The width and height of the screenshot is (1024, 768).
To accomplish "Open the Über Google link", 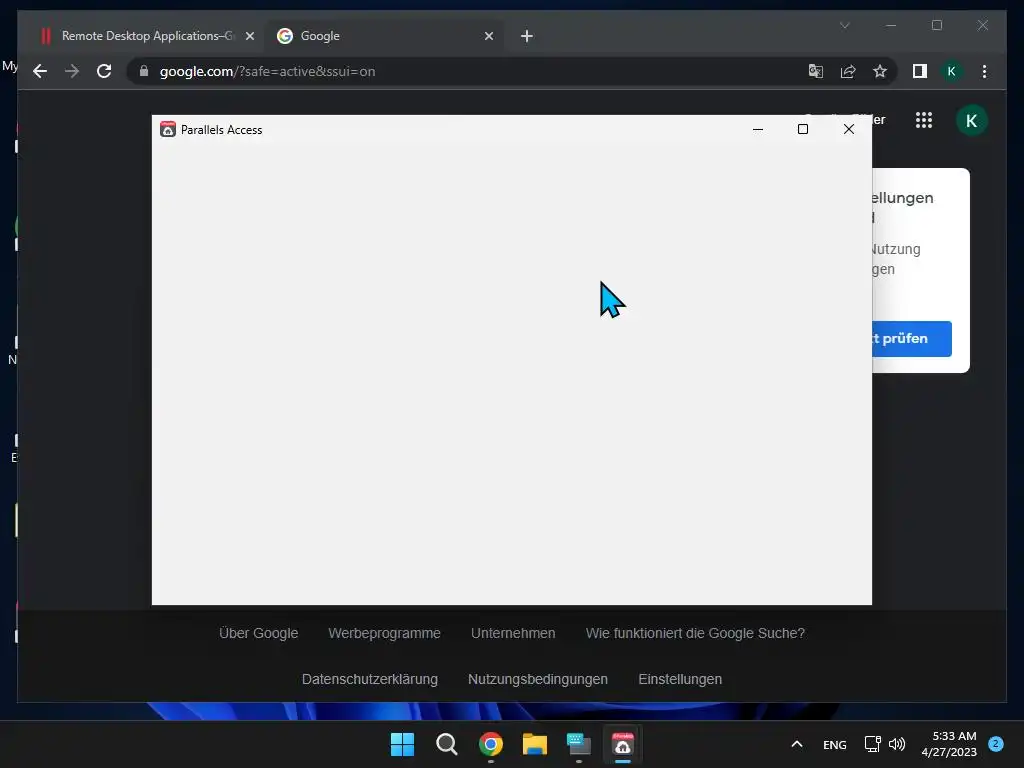I will [259, 633].
